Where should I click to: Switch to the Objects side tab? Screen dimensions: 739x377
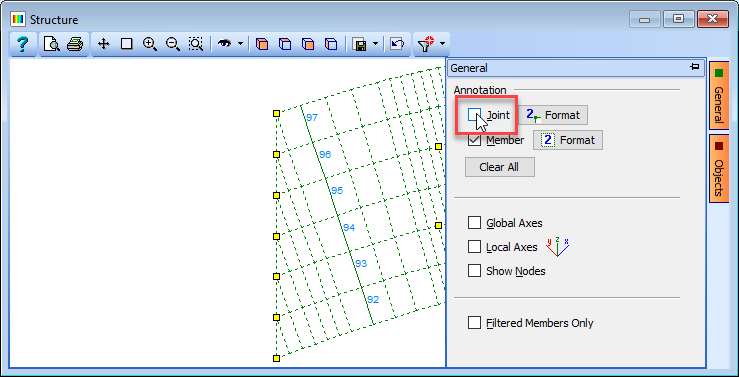(x=719, y=169)
